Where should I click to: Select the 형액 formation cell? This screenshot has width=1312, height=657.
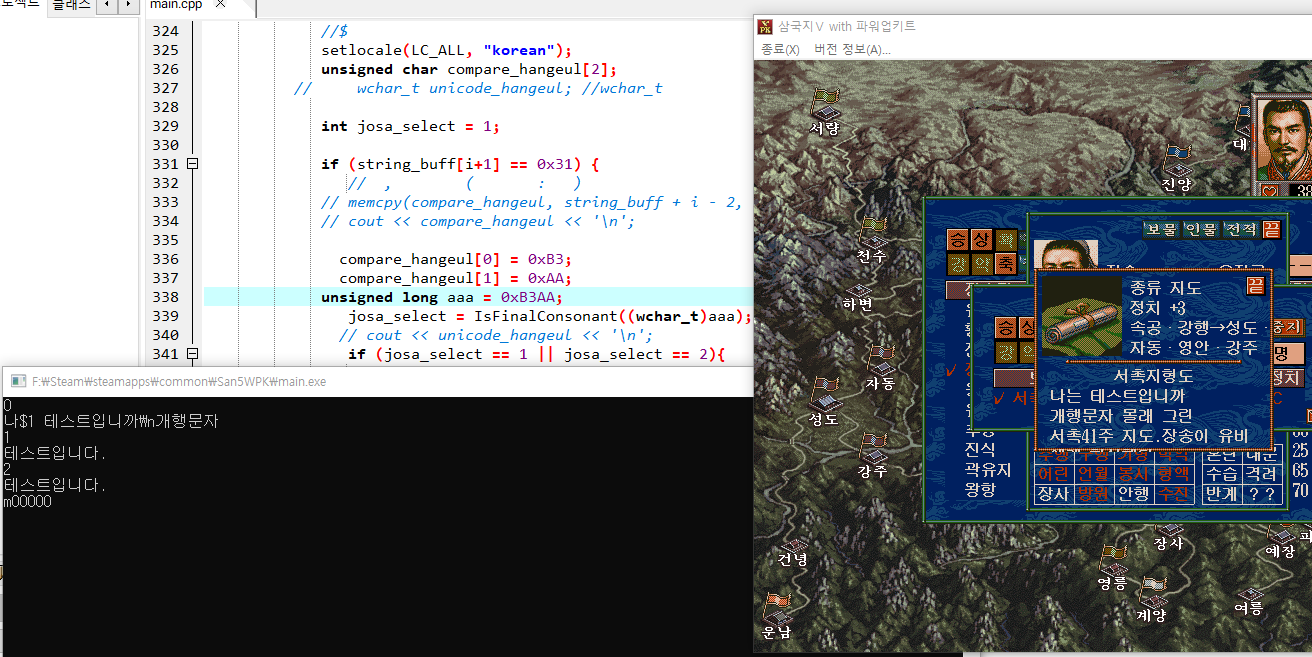(x=1173, y=474)
